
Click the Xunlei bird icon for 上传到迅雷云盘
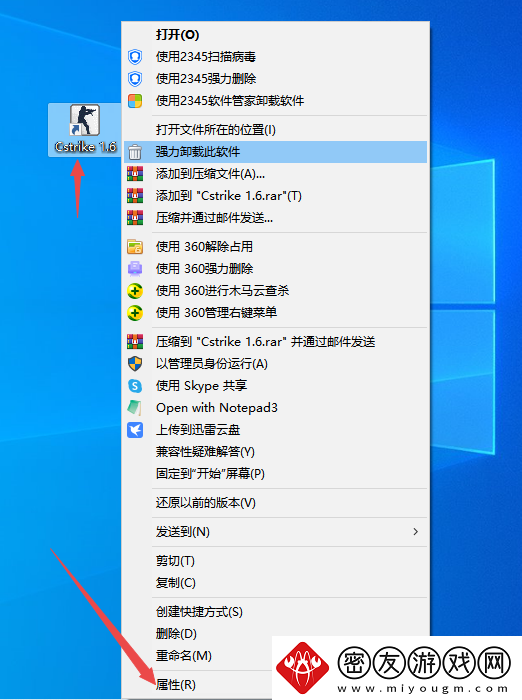pos(135,429)
